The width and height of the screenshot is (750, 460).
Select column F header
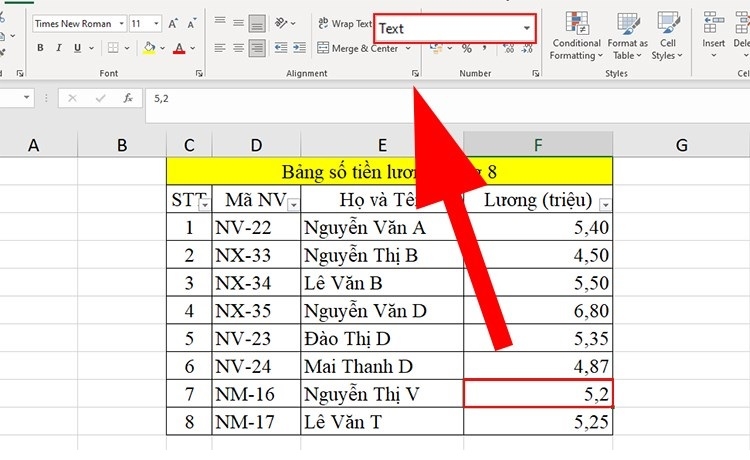538,145
